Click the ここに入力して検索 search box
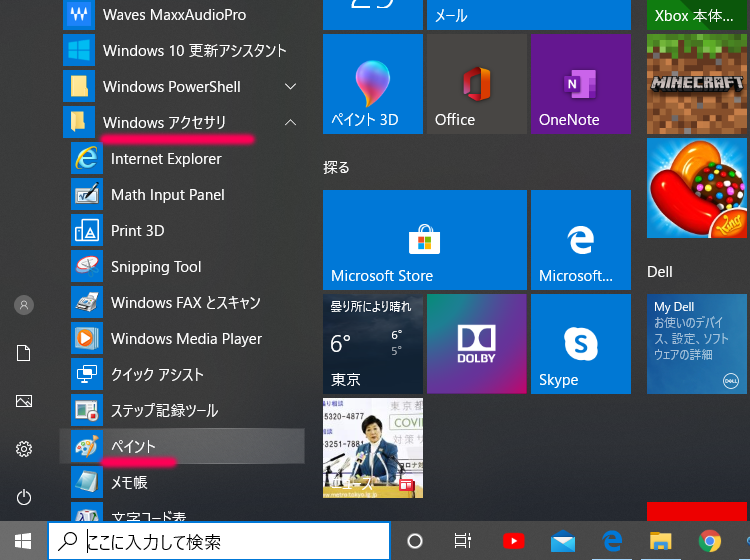Viewport: 750px width, 560px height. tap(219, 541)
